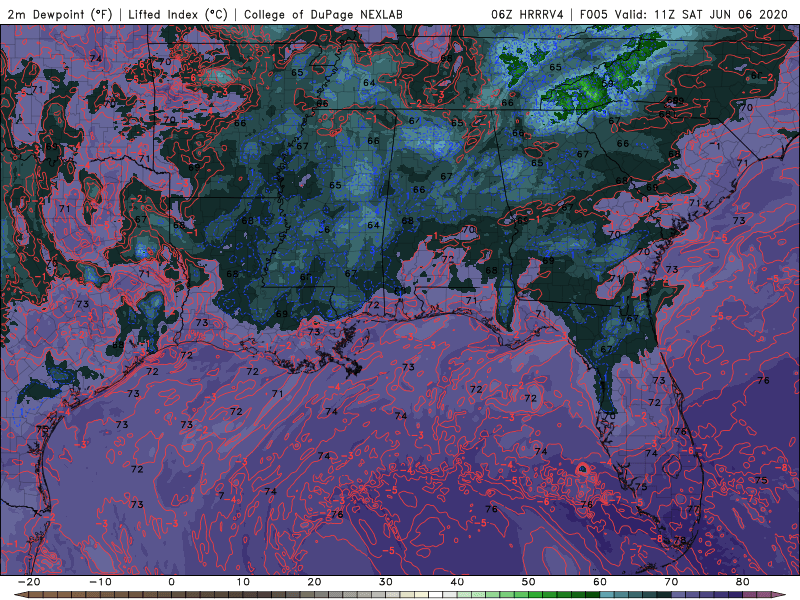Click the '77' dewpoint value off southeast Florida
Image resolution: width=800 pixels, height=600 pixels.
point(693,509)
